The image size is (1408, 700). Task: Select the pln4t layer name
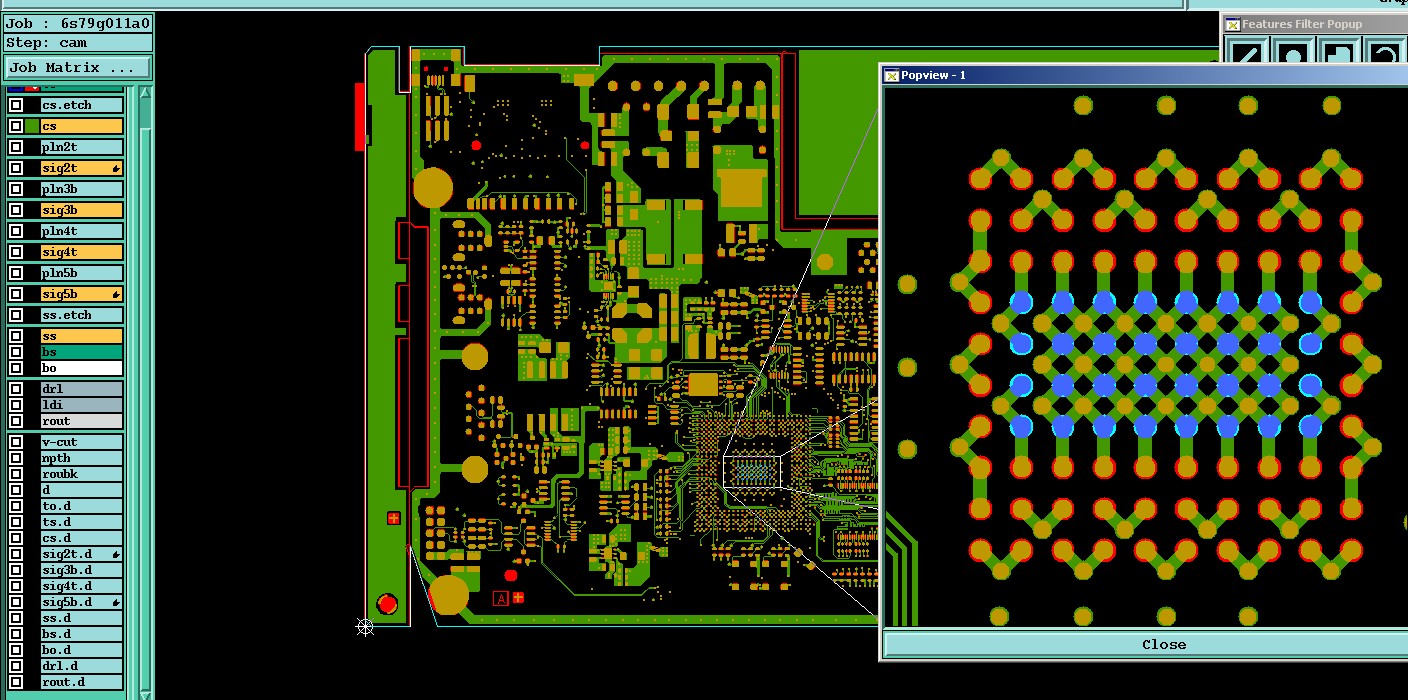tap(82, 231)
